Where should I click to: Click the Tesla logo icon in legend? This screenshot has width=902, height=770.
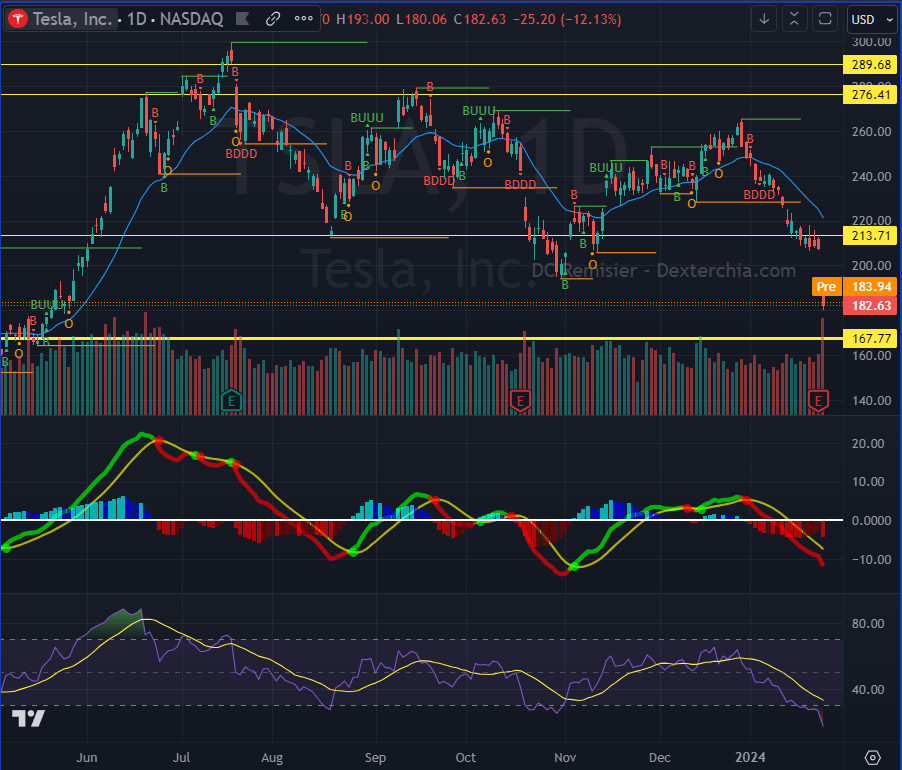click(18, 19)
